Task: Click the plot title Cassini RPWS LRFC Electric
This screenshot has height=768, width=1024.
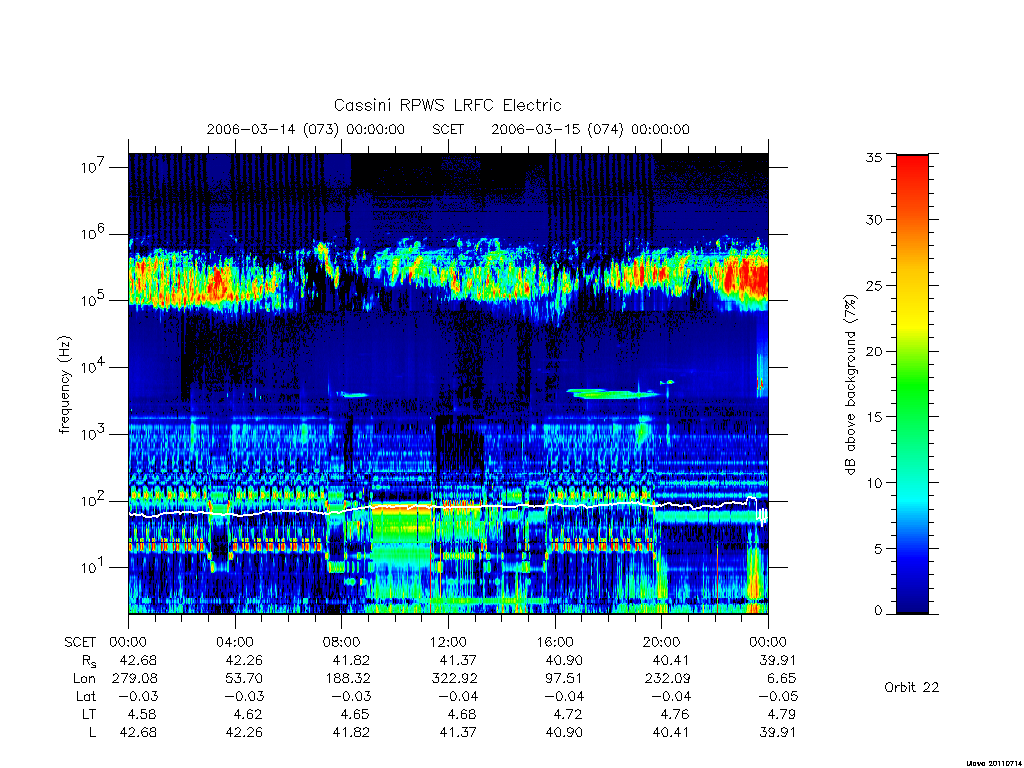Action: pos(447,105)
